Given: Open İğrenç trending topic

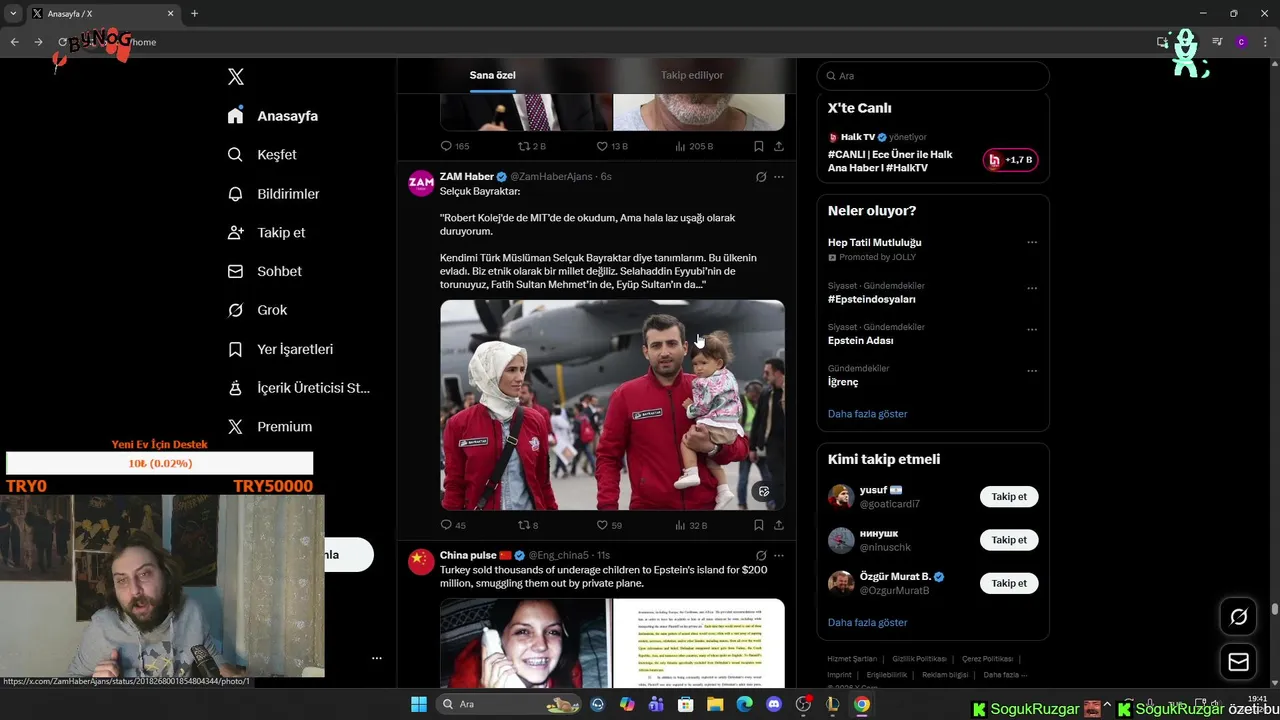Looking at the screenshot, I should 843,382.
